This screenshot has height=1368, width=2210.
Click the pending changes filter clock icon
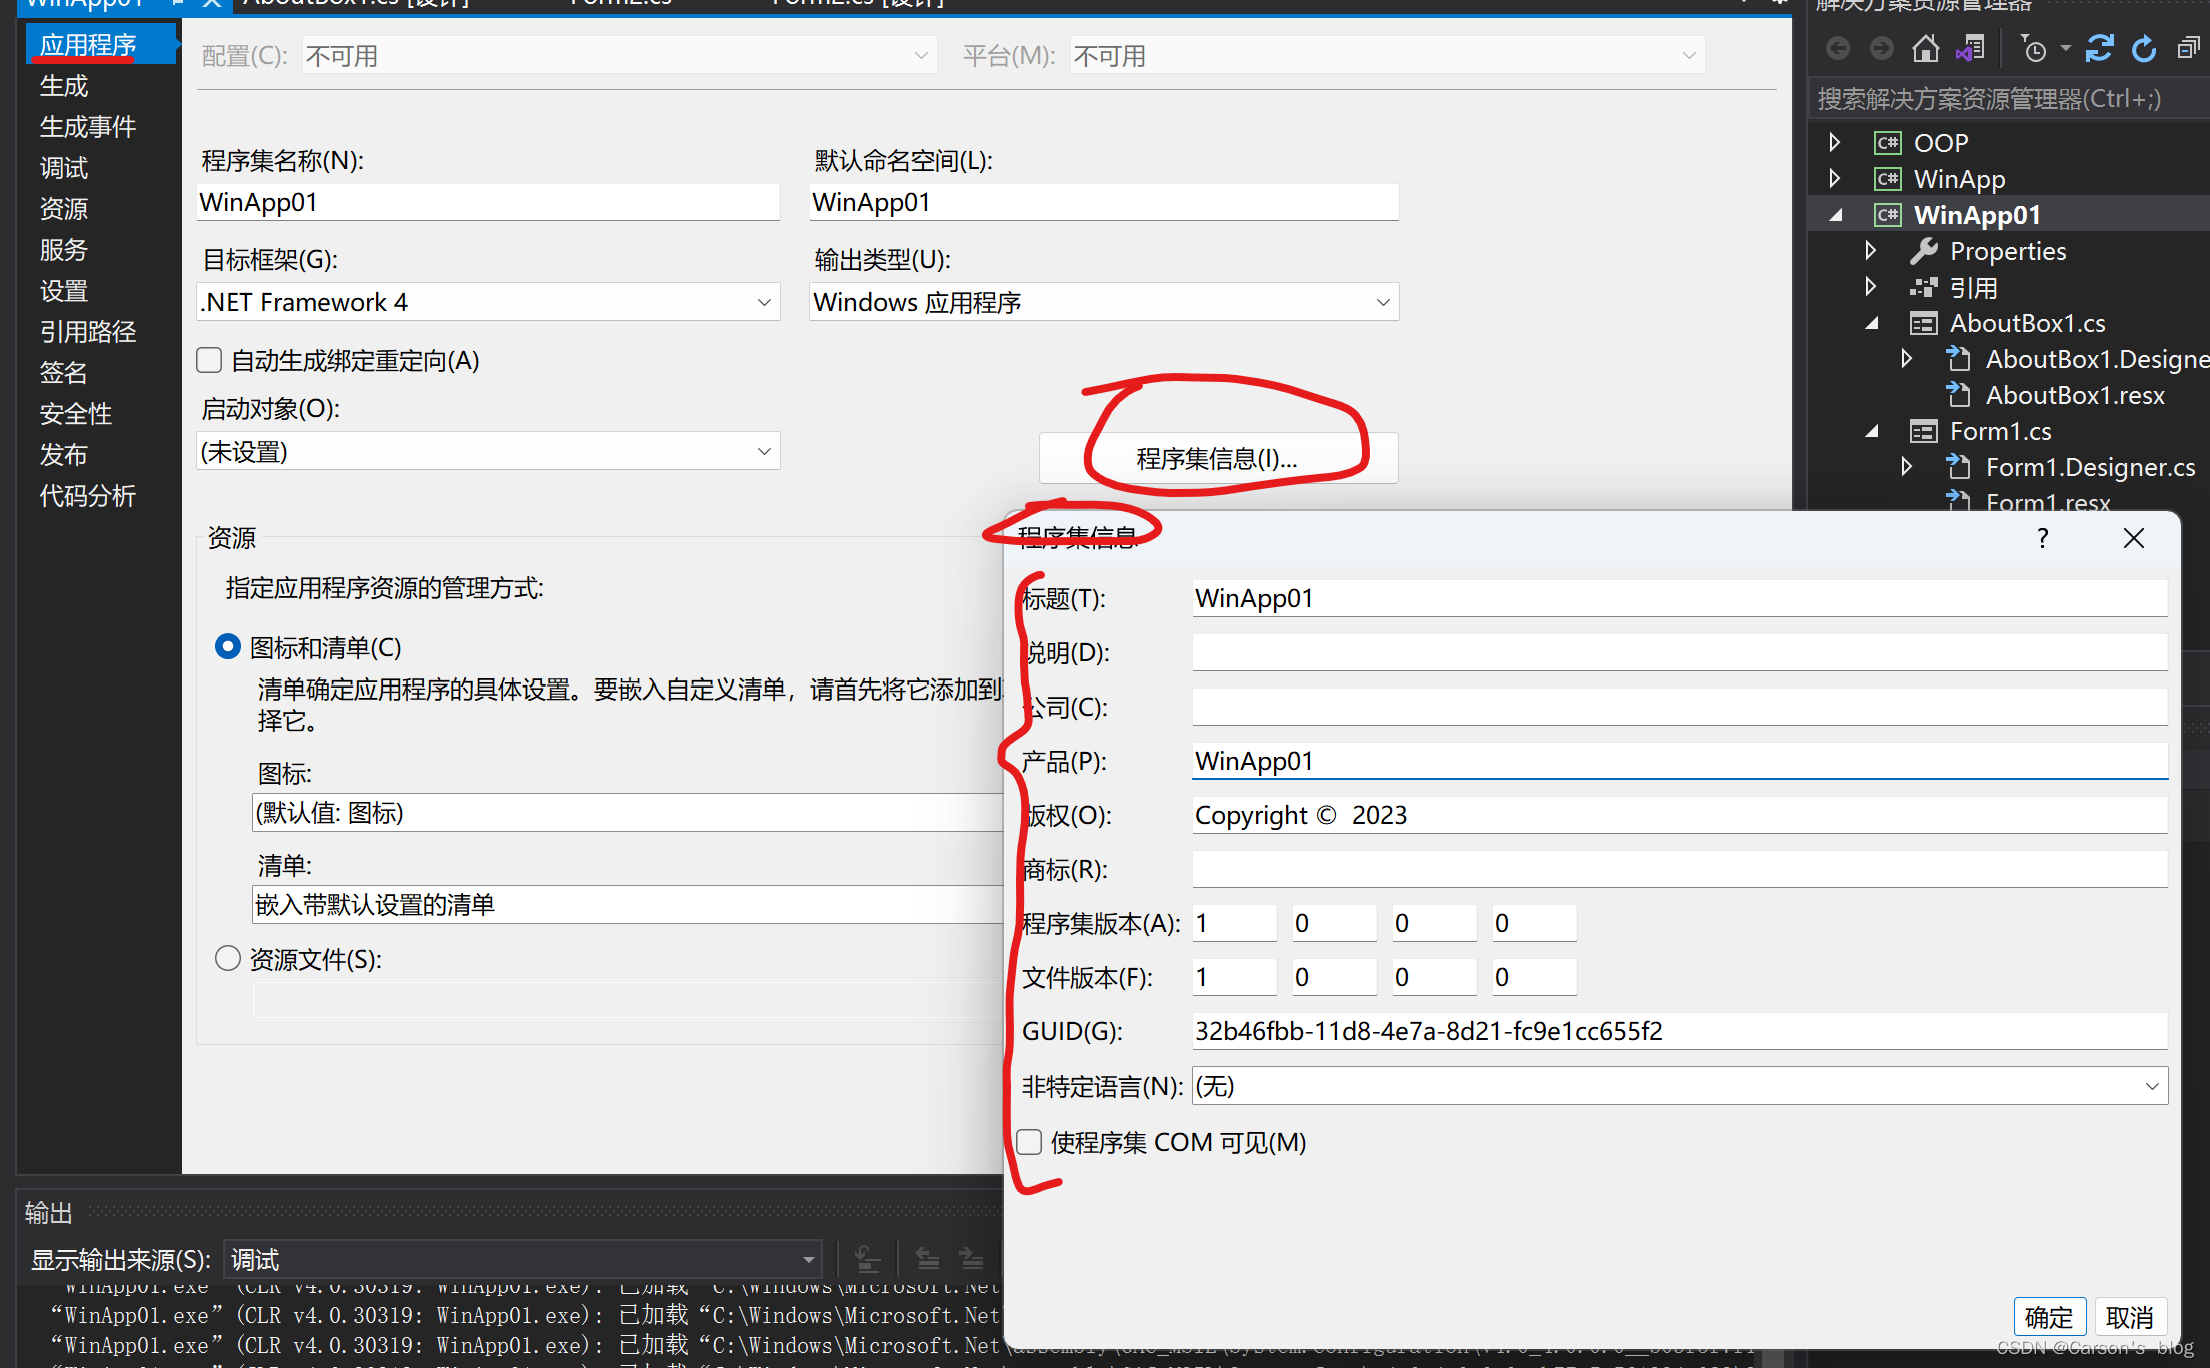(x=2032, y=48)
